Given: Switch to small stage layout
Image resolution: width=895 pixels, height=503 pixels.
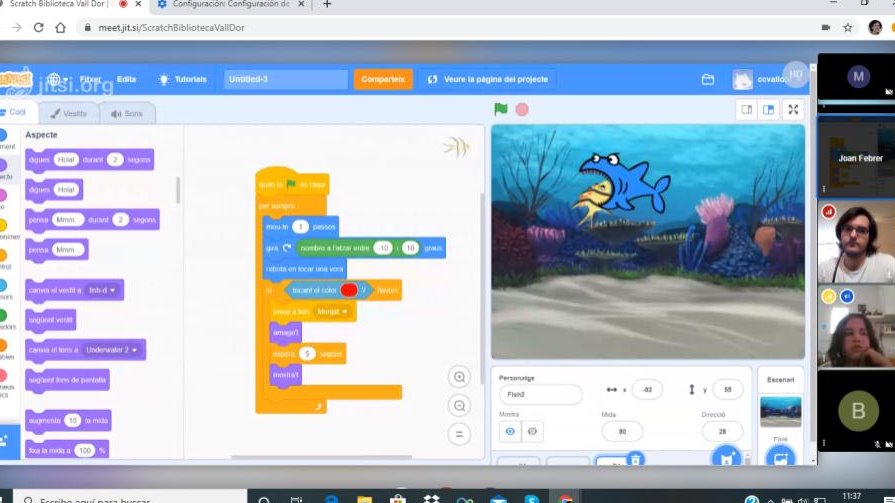Looking at the screenshot, I should coord(747,110).
